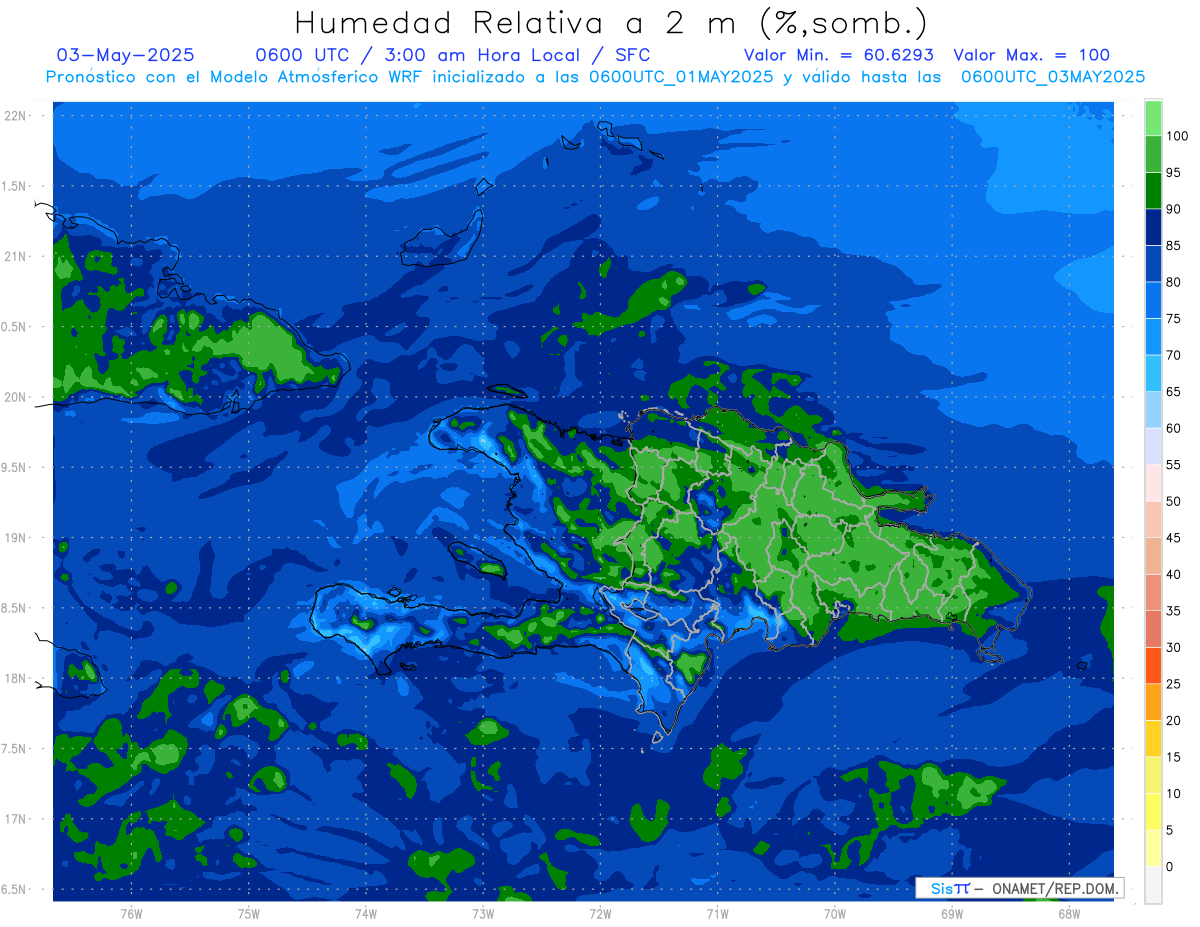
Task: Click legend value label "30"
Action: coord(1173,647)
